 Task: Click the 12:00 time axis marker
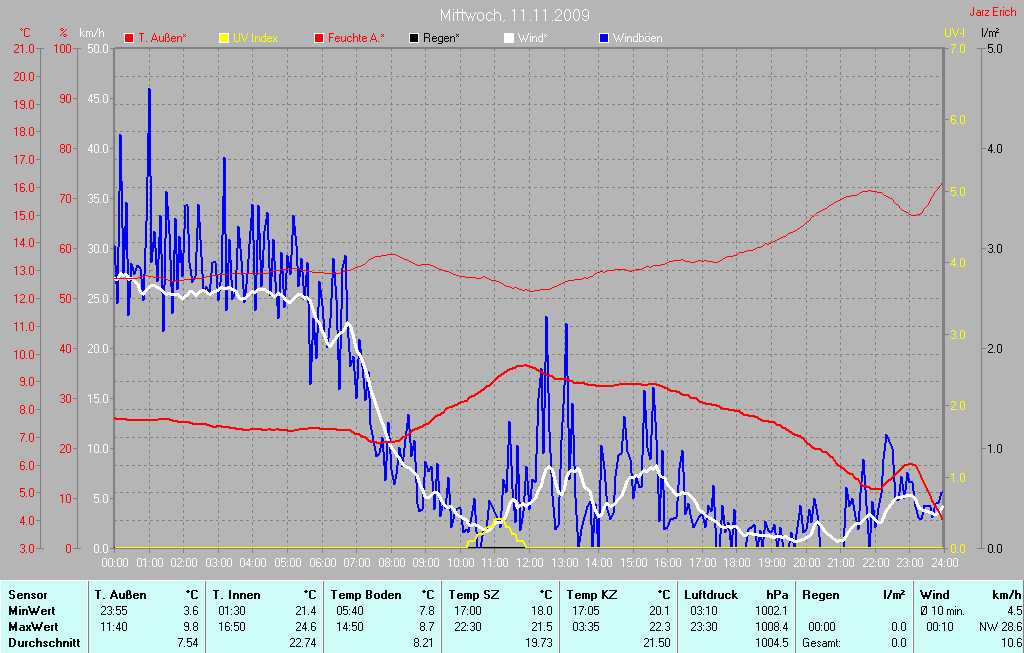[530, 562]
